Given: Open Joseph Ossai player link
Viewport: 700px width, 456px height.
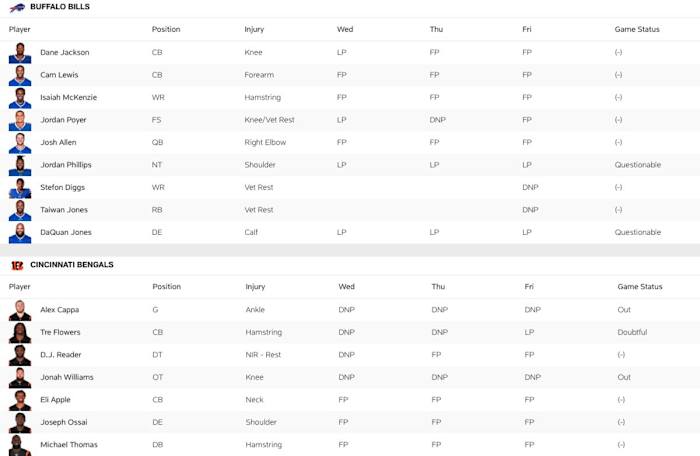Looking at the screenshot, I should (63, 423).
